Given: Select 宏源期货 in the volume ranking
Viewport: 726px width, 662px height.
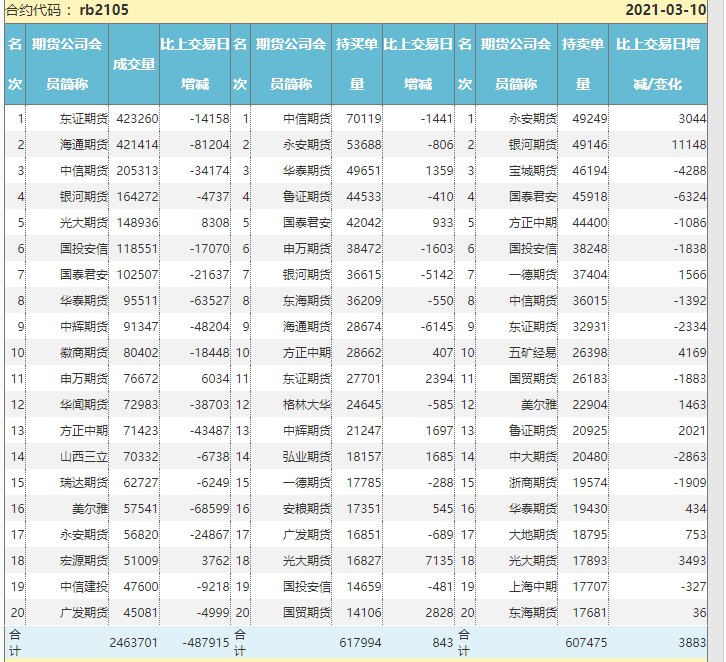Looking at the screenshot, I should tap(84, 561).
